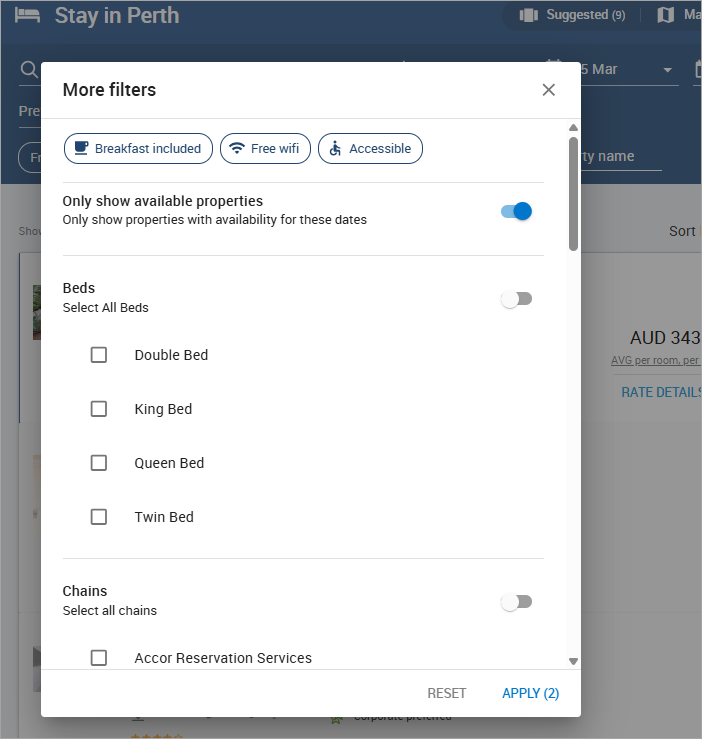702x739 pixels.
Task: Check the King Bed checkbox
Action: point(99,409)
